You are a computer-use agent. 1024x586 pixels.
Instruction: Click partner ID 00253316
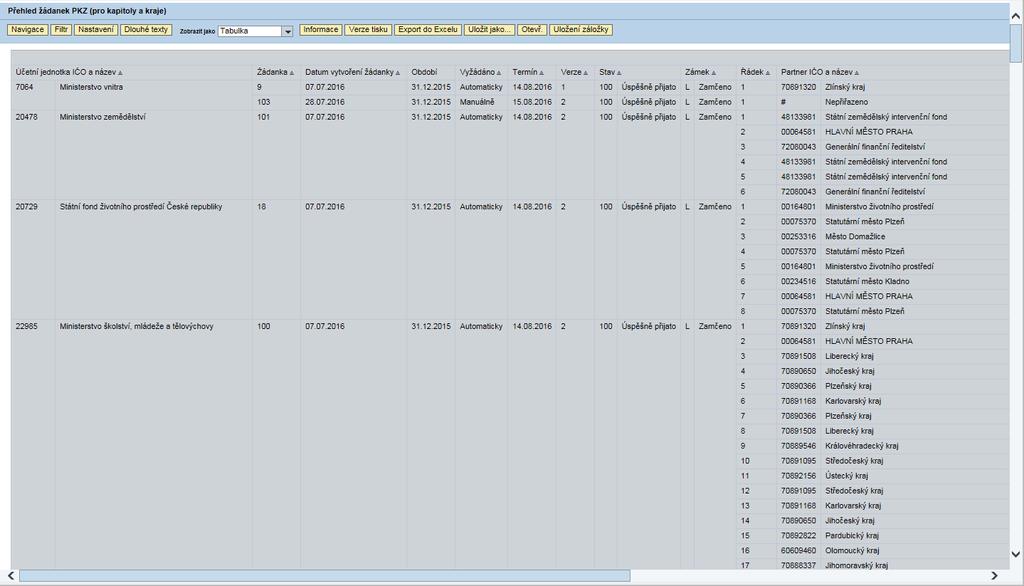click(x=798, y=236)
